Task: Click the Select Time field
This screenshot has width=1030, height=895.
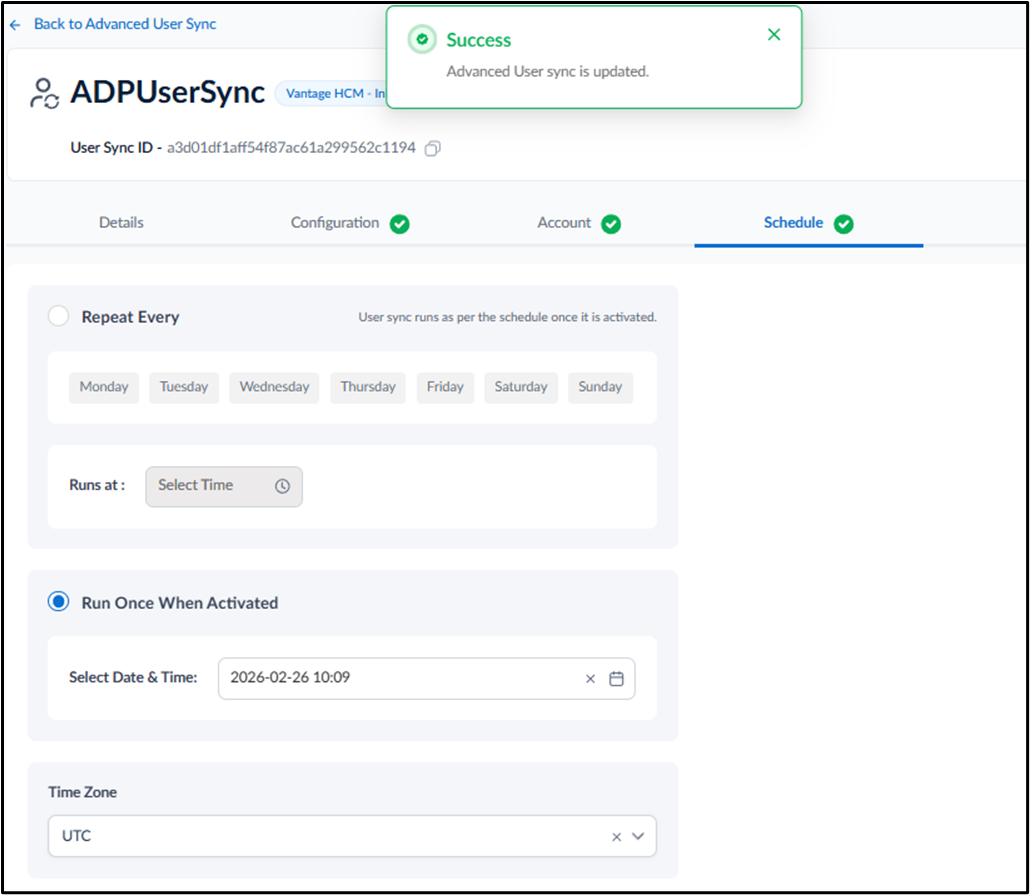Action: pyautogui.click(x=224, y=486)
